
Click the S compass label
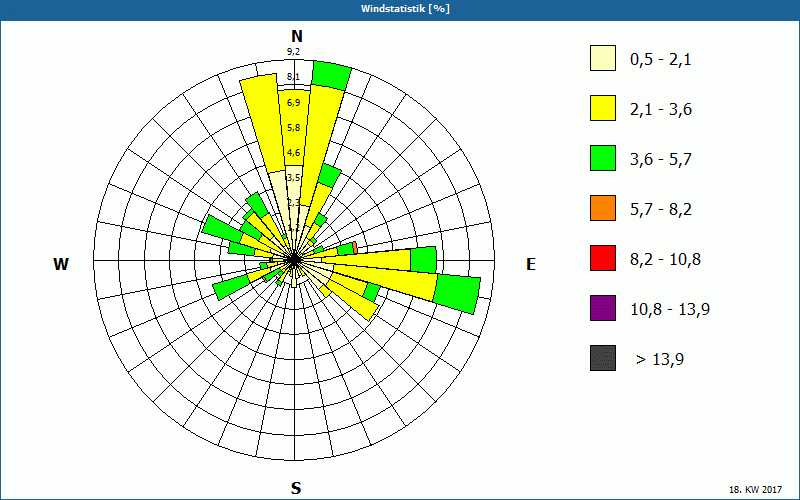(296, 488)
